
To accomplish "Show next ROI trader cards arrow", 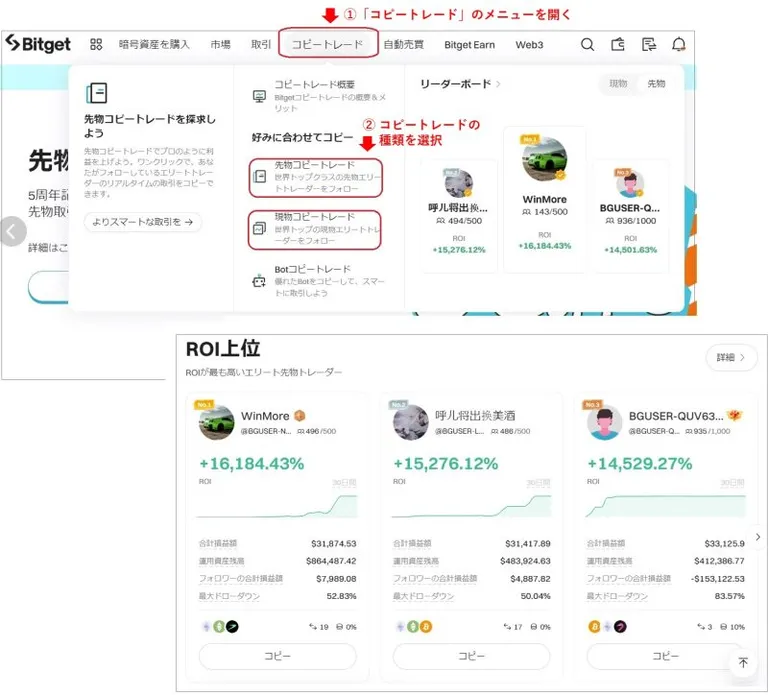I will [x=758, y=537].
